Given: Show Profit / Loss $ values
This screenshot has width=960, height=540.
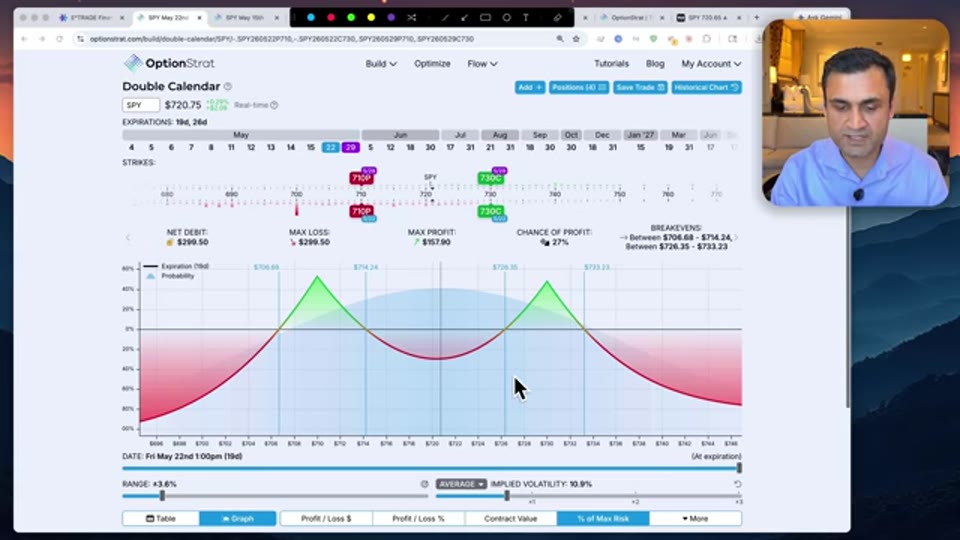Looking at the screenshot, I should pyautogui.click(x=326, y=519).
